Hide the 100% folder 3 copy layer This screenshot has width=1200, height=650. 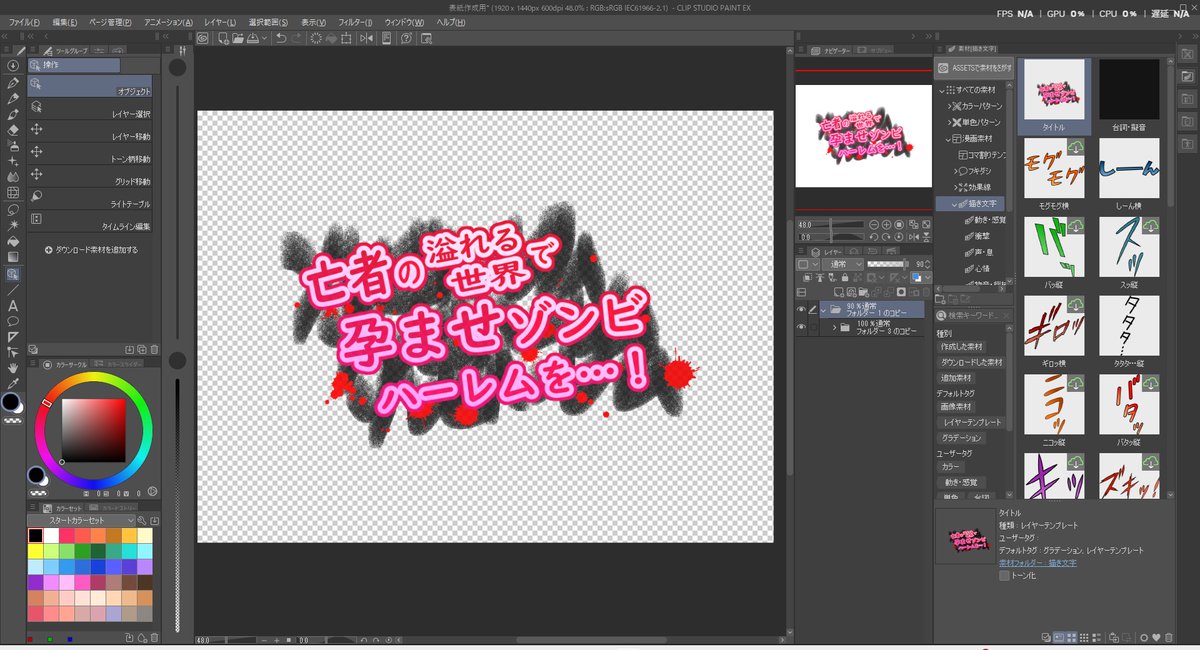[x=801, y=327]
